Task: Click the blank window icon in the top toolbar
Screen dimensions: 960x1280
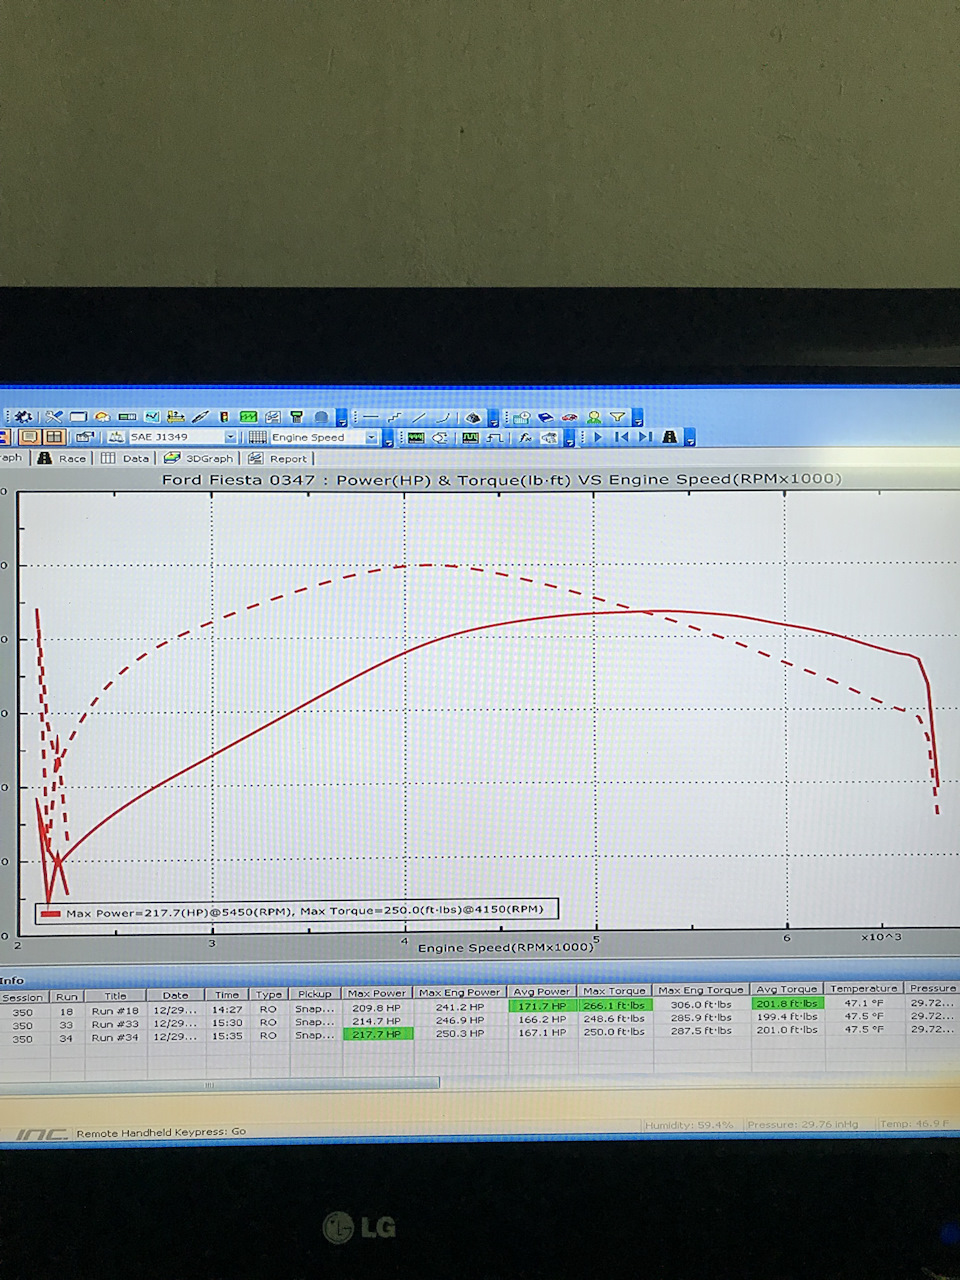Action: (78, 417)
